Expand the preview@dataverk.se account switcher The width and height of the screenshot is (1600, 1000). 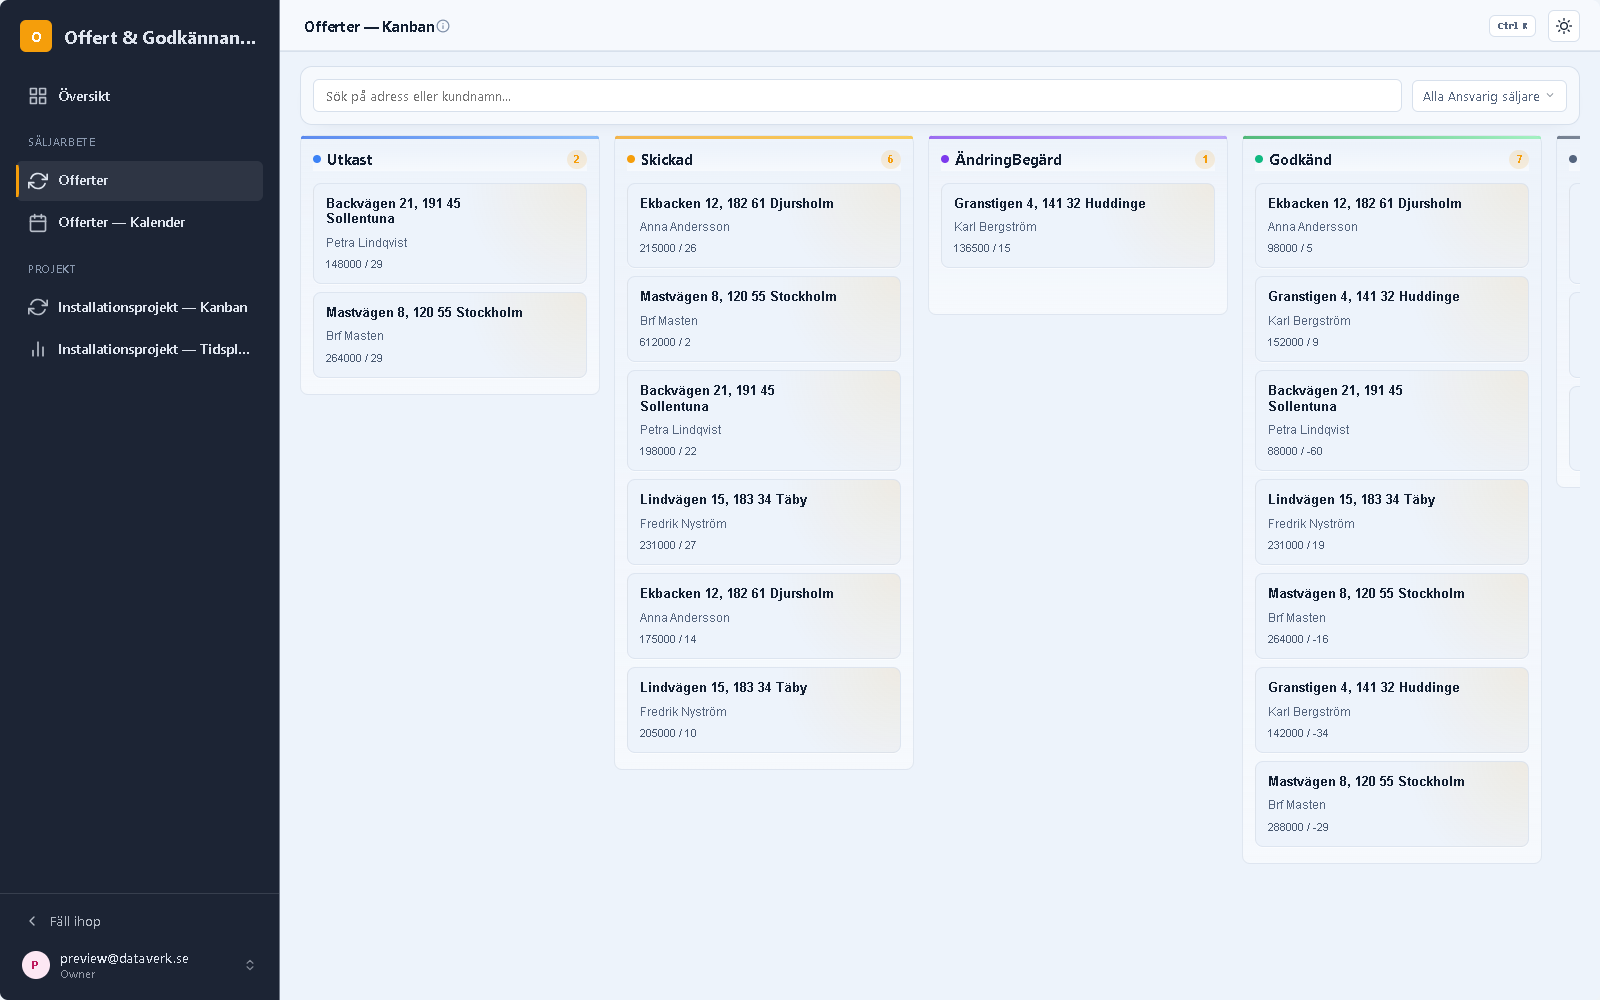click(x=250, y=965)
